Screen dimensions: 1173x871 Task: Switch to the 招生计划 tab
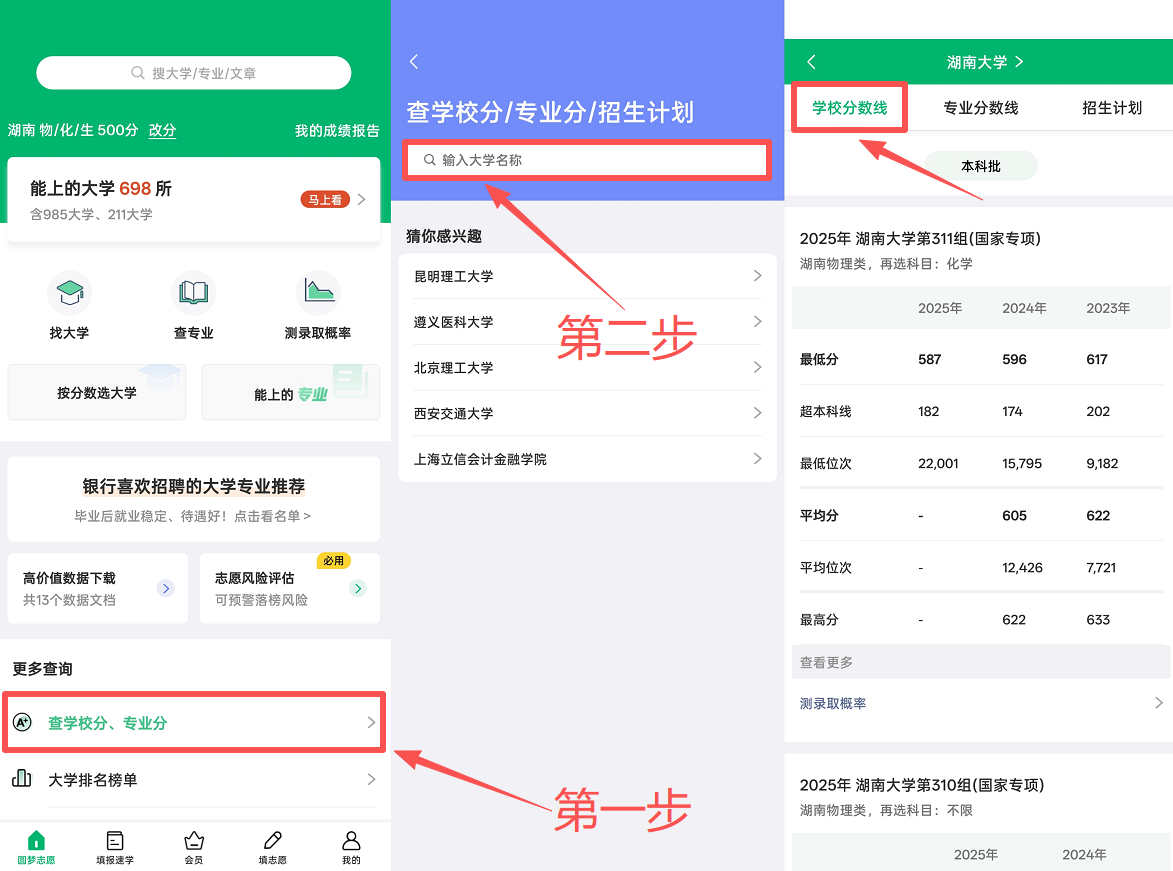tap(1111, 108)
